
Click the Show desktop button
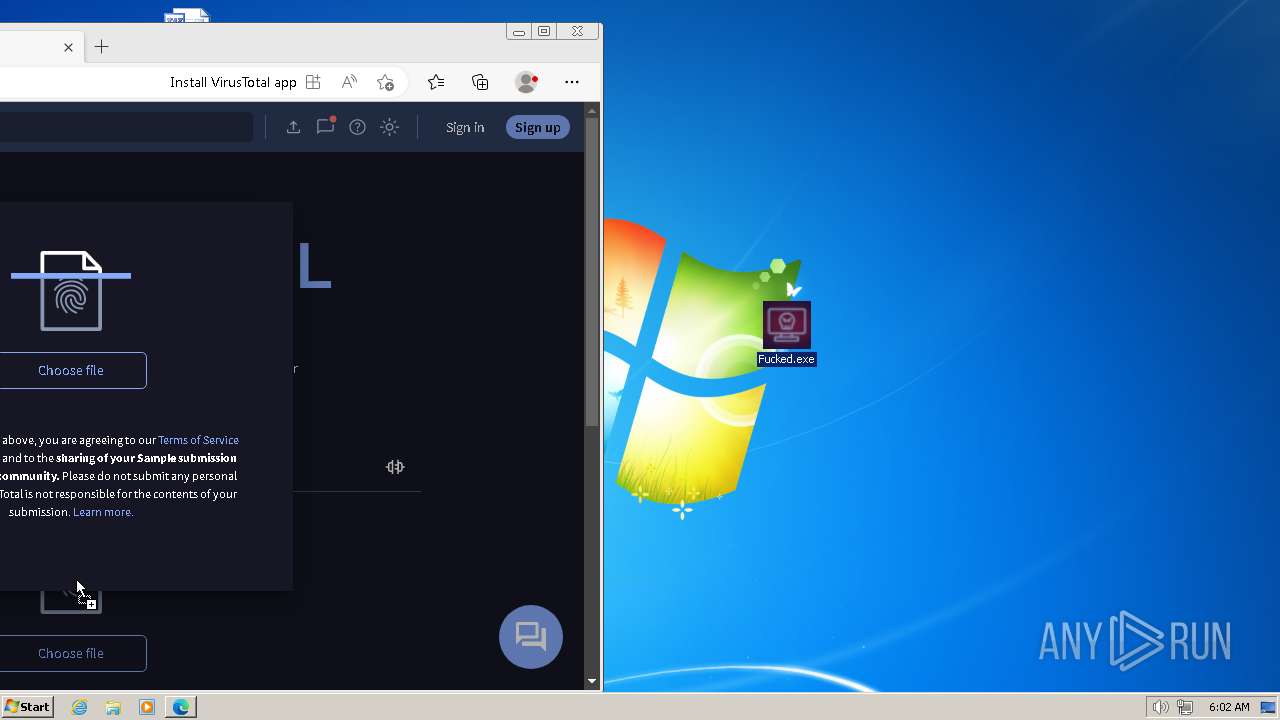[1270, 707]
